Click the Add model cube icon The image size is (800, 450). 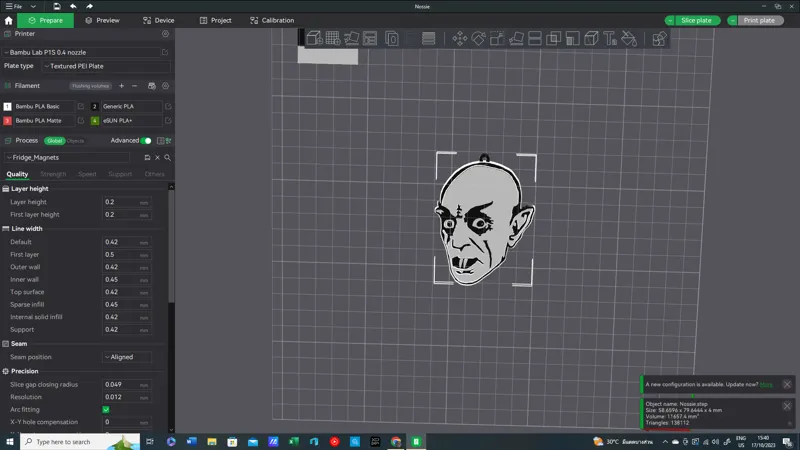[x=314, y=38]
